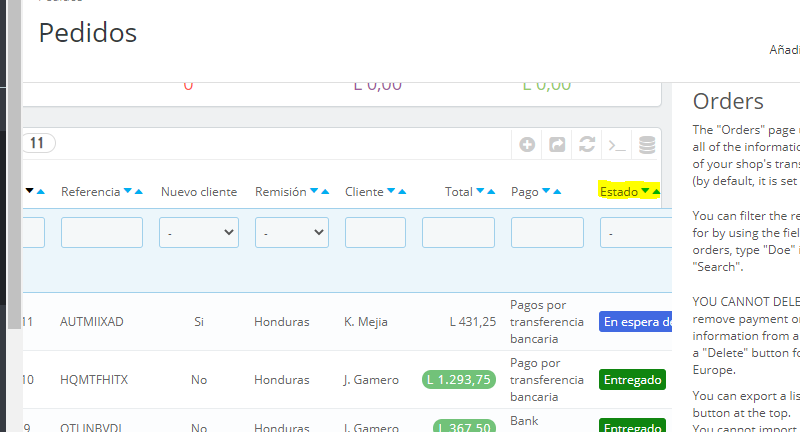Sort Total column ascending
The image size is (800, 432).
(491, 192)
